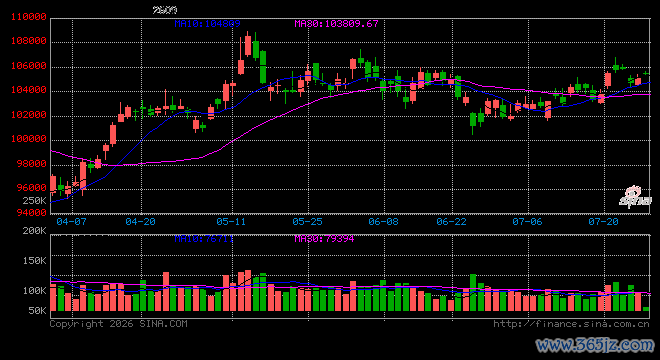
Task: Click the 50K volume axis label
Action: (37, 311)
